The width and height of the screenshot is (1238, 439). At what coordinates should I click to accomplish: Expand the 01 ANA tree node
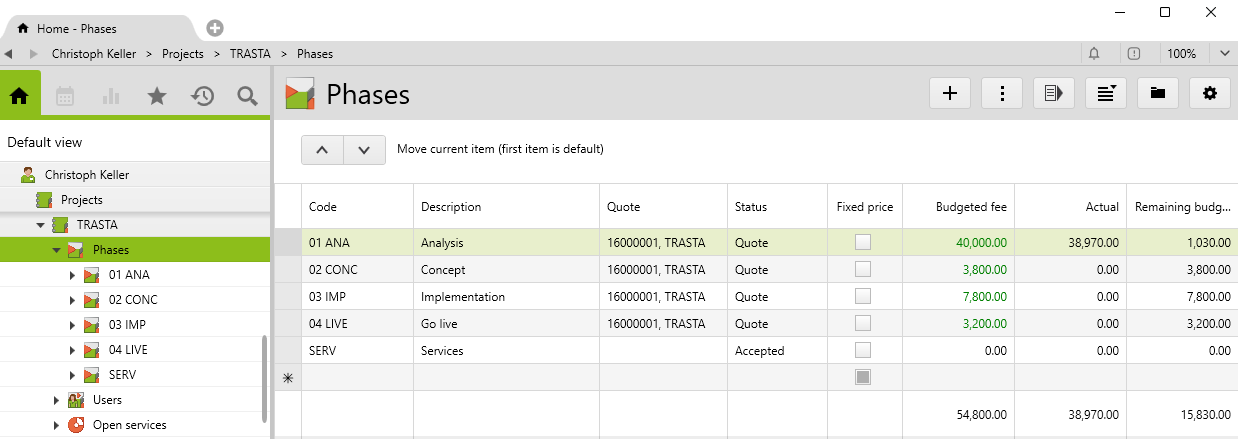click(72, 275)
